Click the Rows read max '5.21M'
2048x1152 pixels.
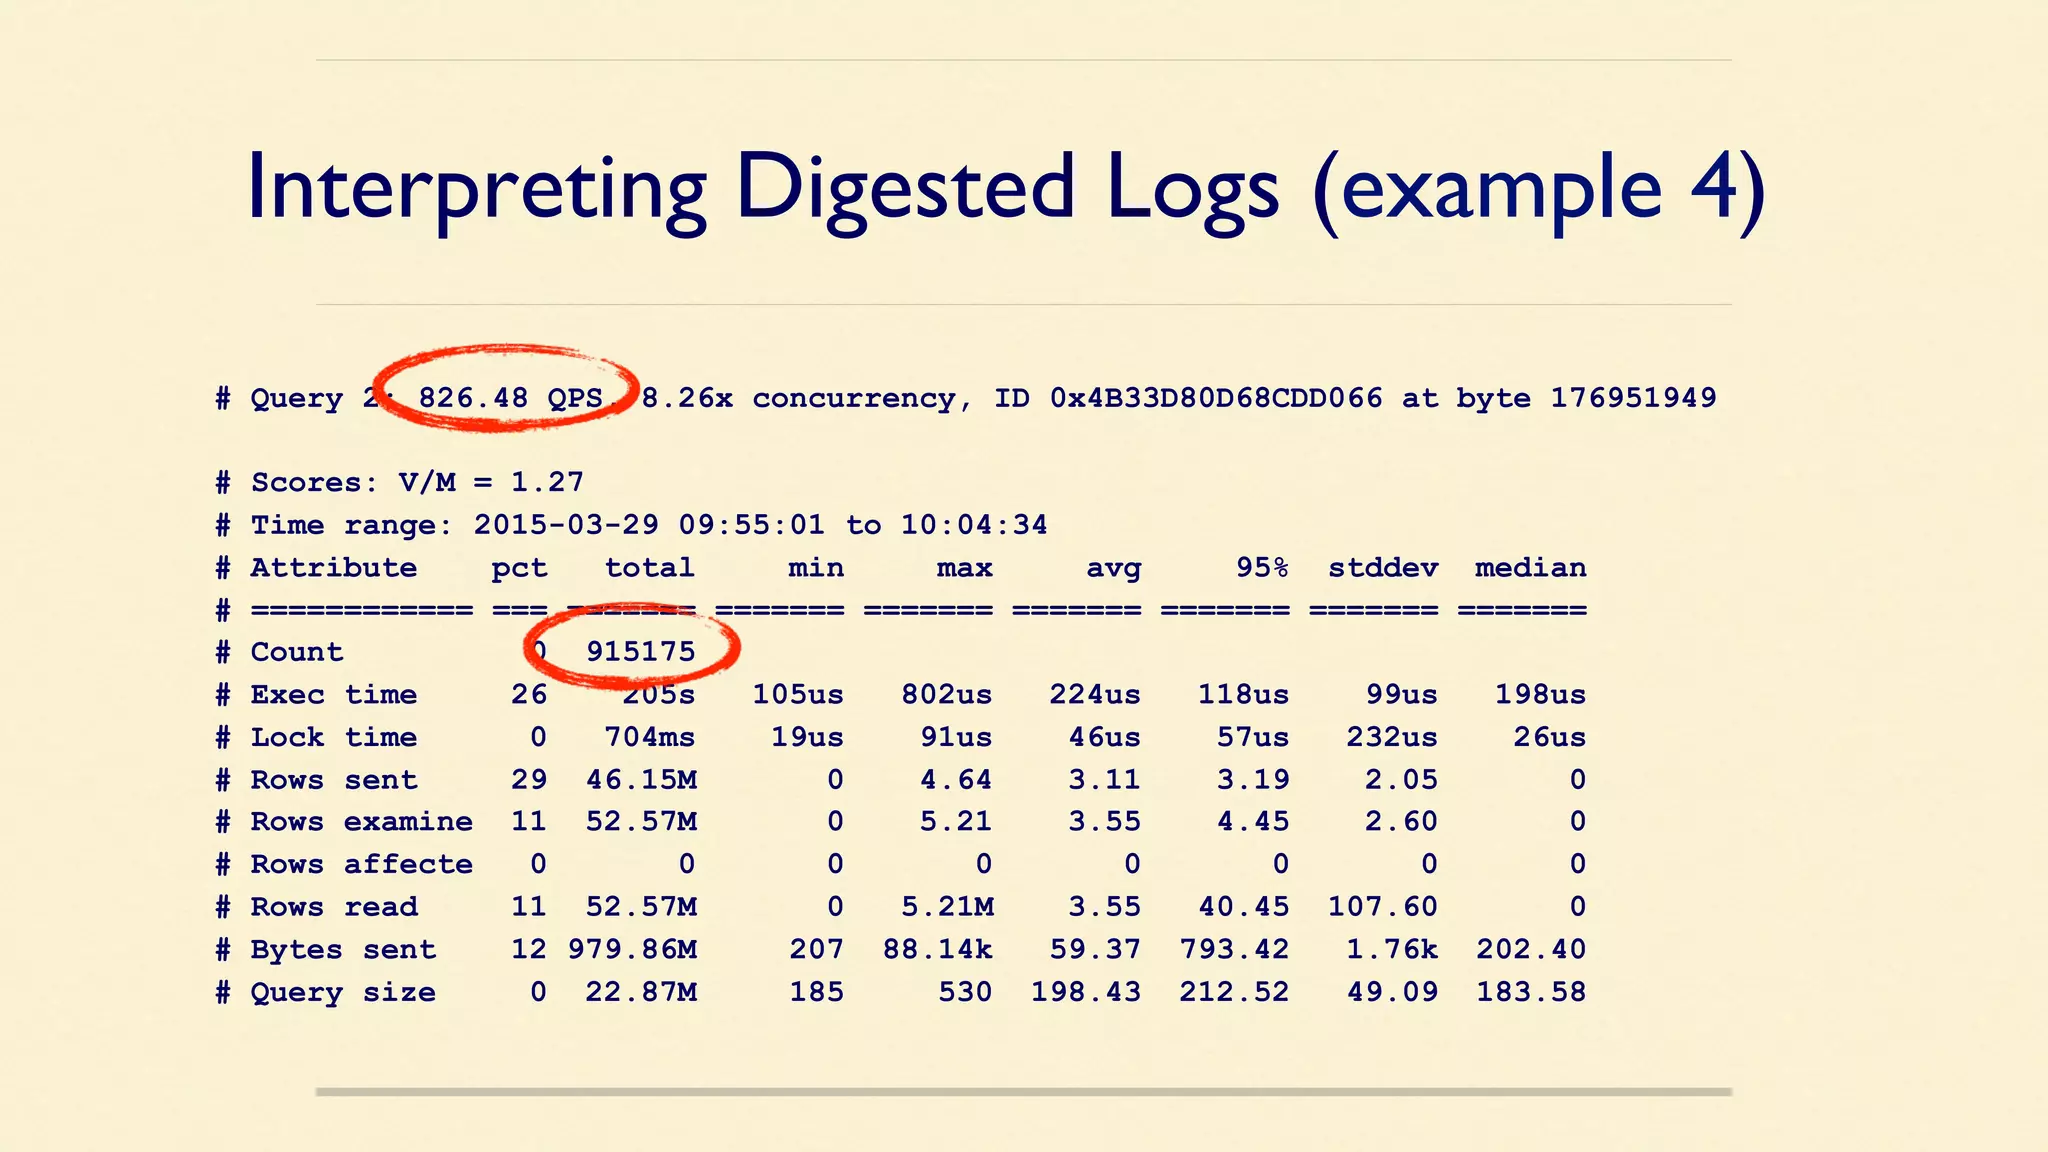coord(947,907)
